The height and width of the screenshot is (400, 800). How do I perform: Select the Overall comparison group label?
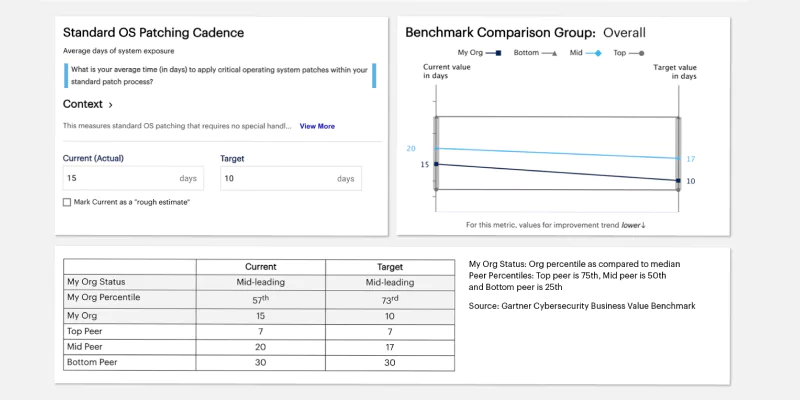click(624, 32)
